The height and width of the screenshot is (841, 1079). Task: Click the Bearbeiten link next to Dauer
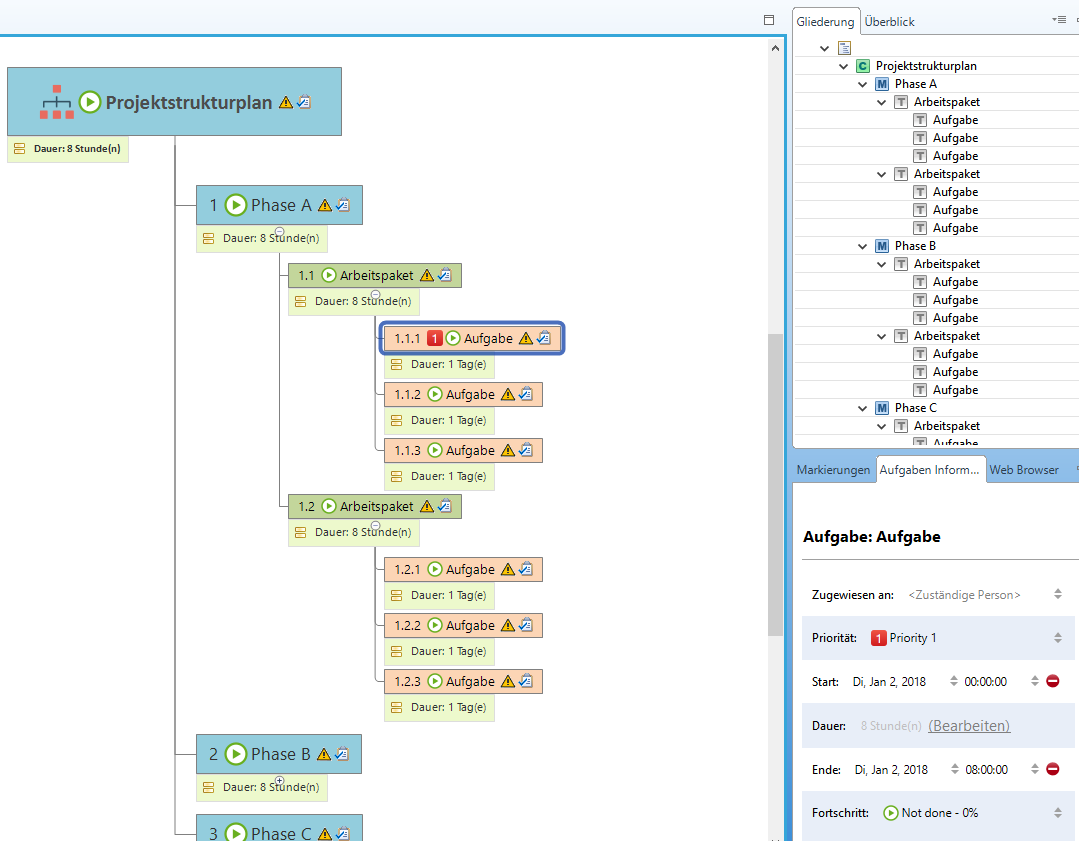coord(968,725)
